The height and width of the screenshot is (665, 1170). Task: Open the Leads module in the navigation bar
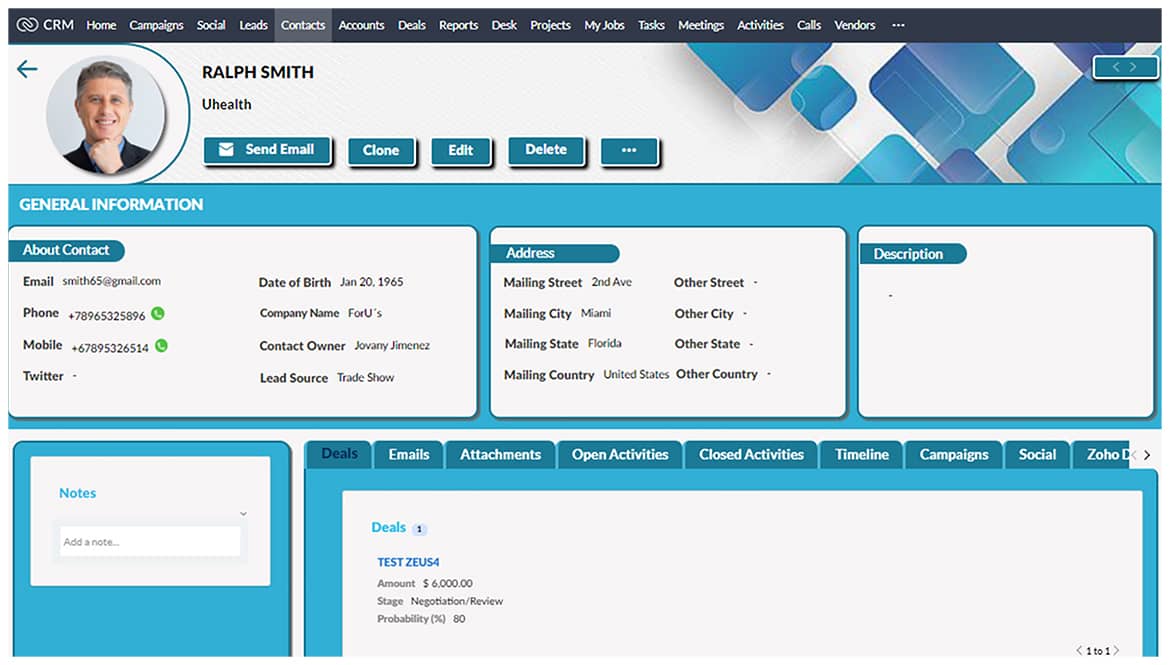click(x=253, y=25)
